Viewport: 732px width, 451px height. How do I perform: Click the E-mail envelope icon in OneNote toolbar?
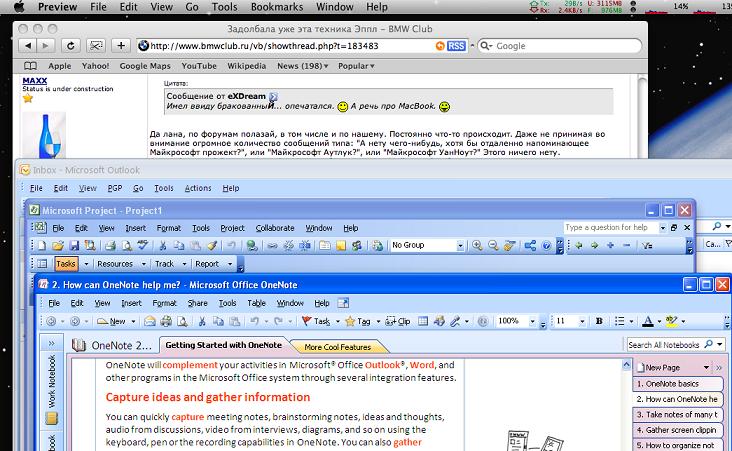(x=150, y=321)
